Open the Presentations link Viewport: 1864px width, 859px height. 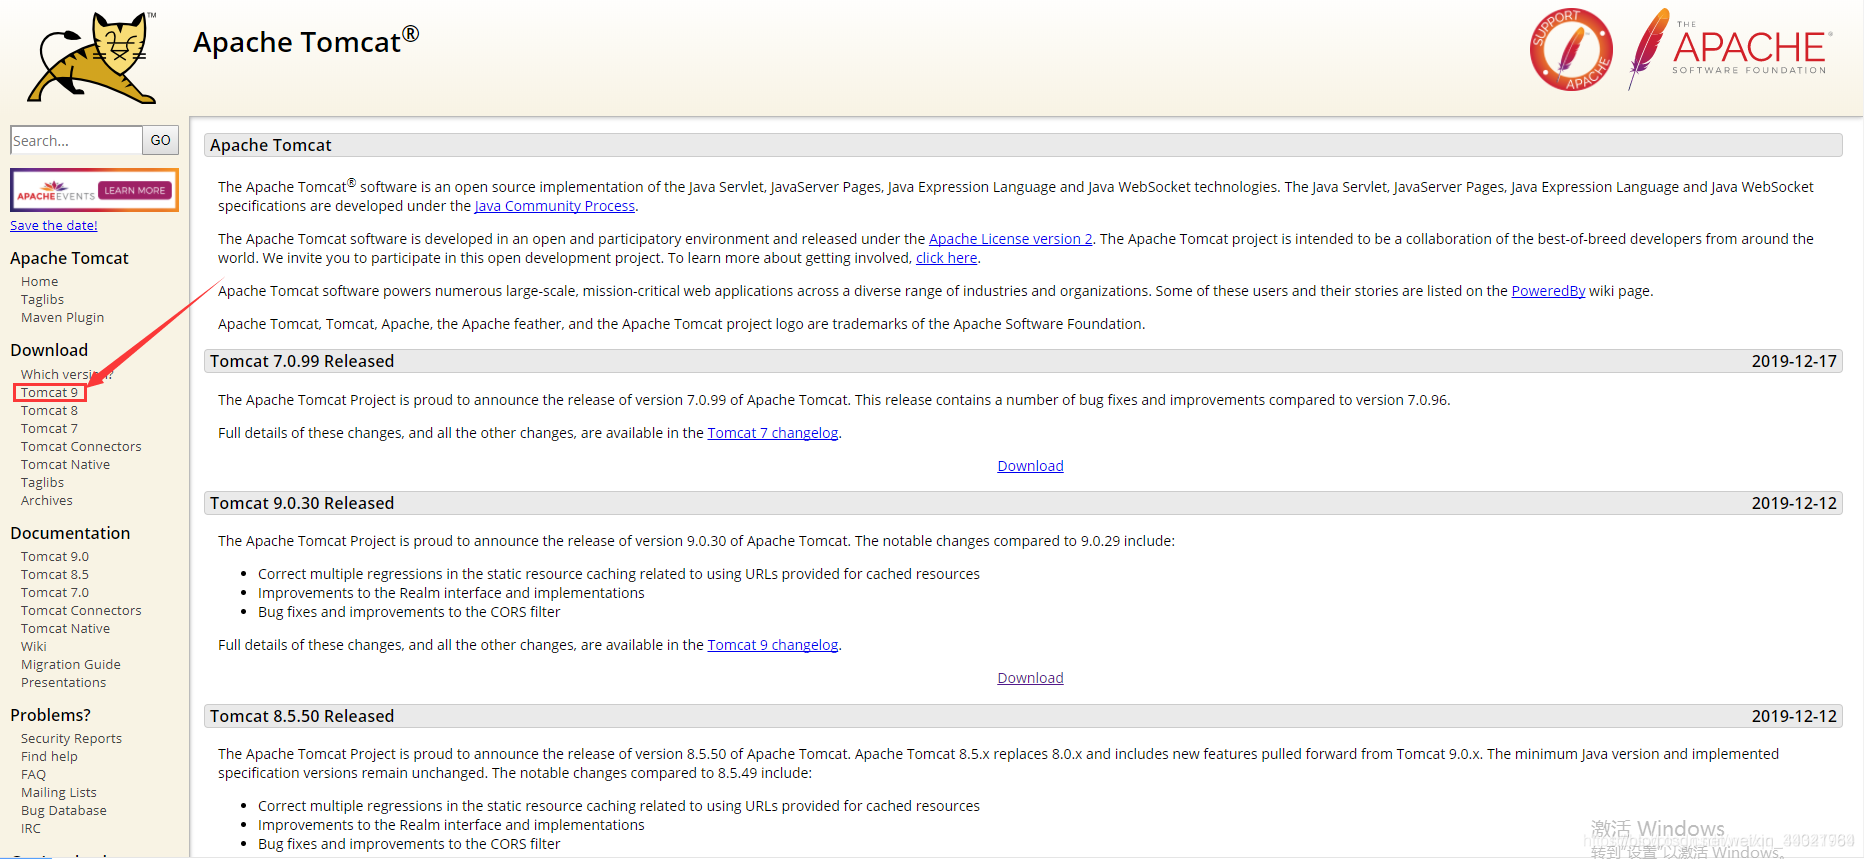click(63, 682)
